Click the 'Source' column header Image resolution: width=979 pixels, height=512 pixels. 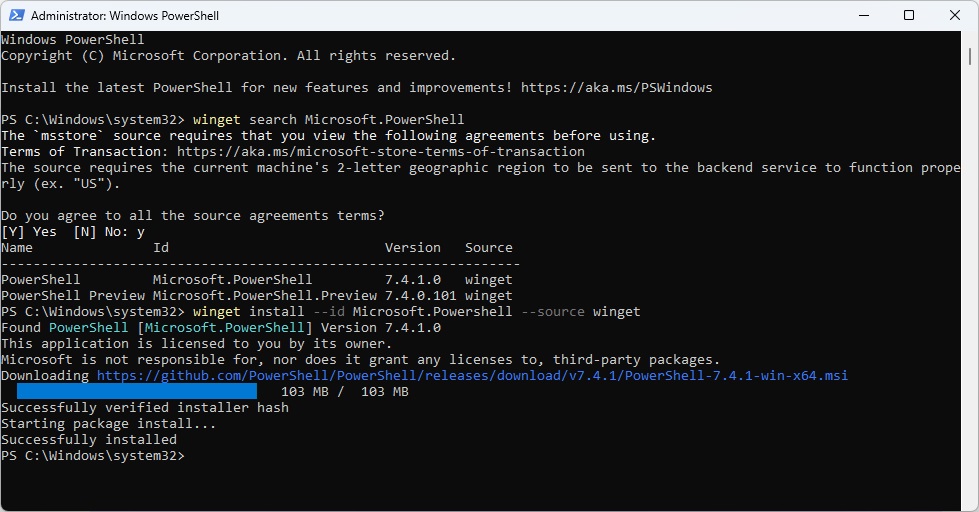click(x=488, y=247)
